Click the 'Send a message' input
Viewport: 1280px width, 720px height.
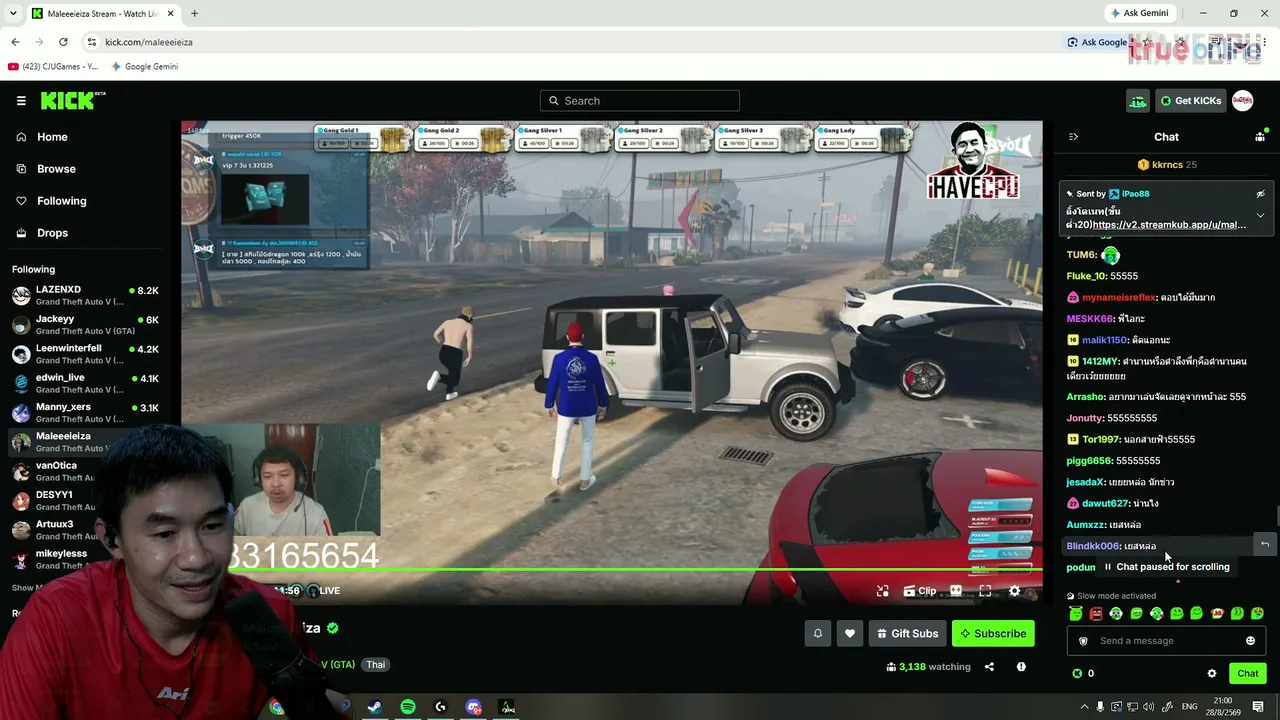tap(1166, 641)
